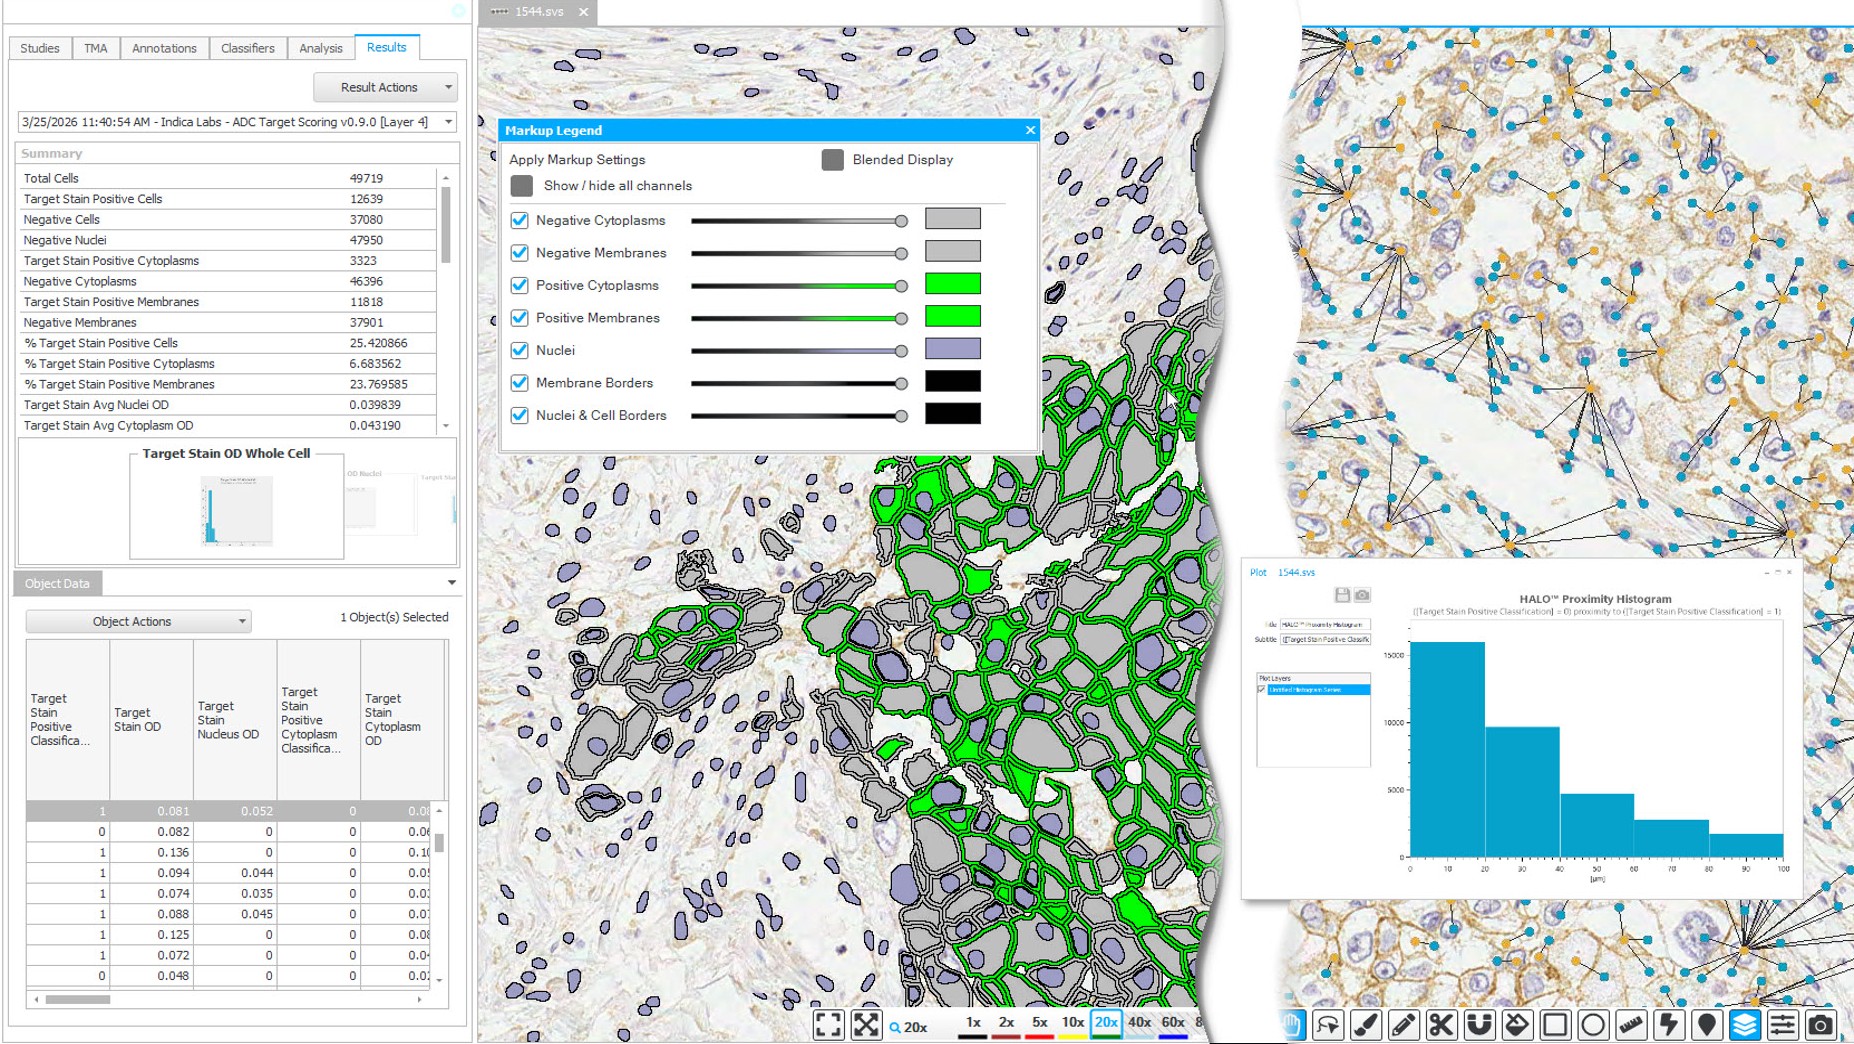1854x1044 pixels.
Task: Select the Results tab
Action: (386, 47)
